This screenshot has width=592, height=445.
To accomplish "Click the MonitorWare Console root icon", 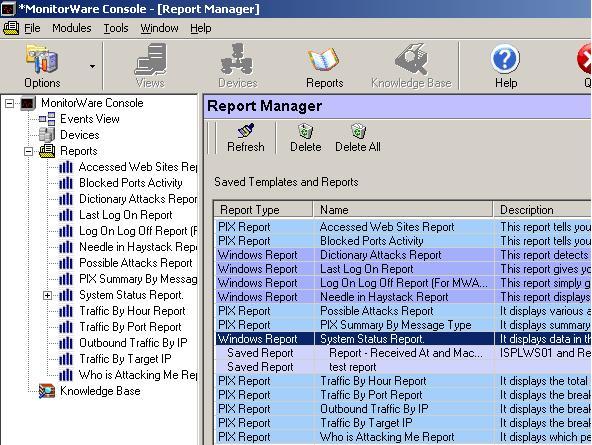I will [28, 103].
